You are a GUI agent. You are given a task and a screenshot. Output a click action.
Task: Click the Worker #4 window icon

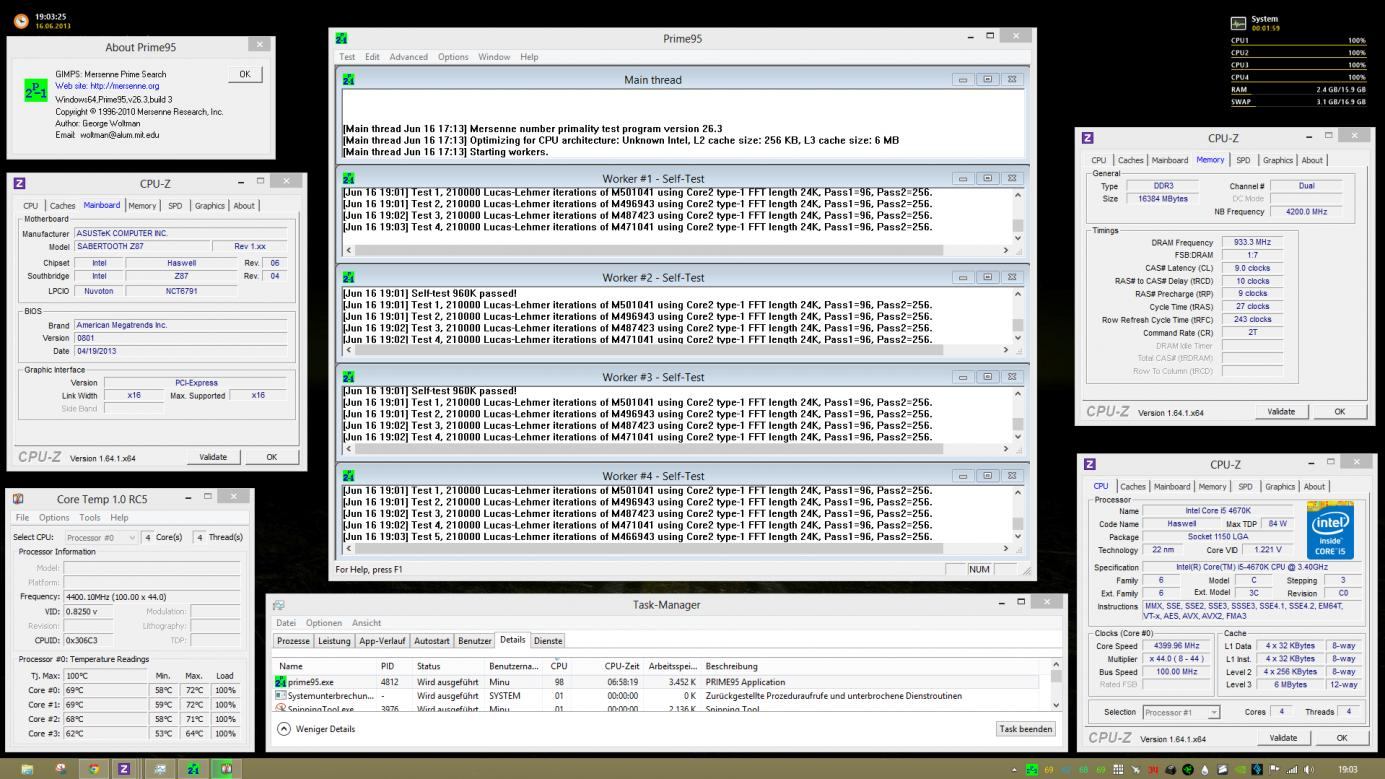click(x=349, y=476)
